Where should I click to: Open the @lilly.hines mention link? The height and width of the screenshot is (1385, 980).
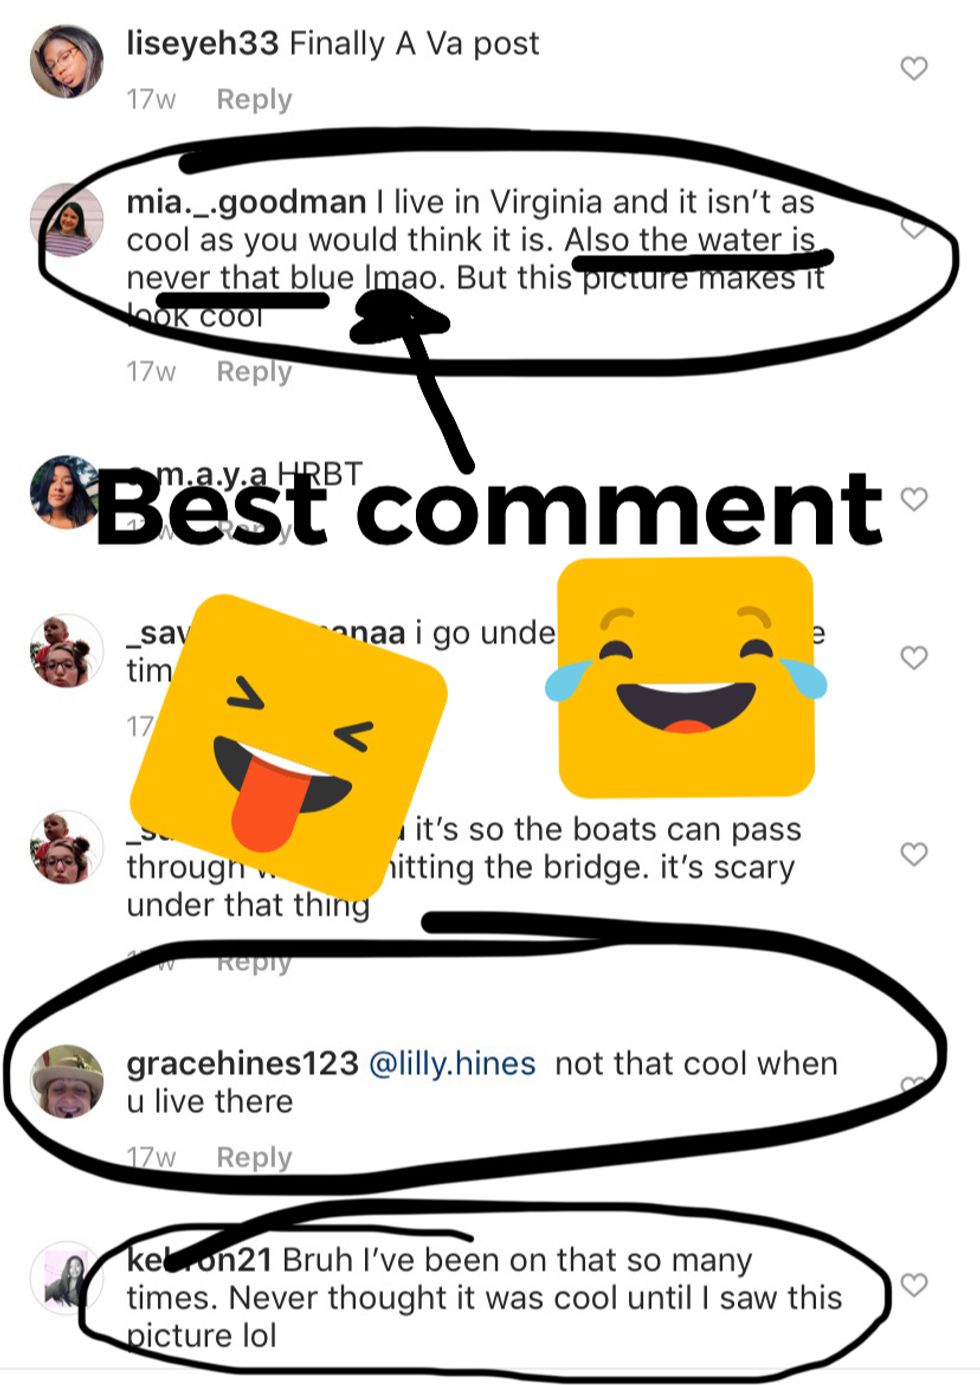click(x=452, y=1063)
